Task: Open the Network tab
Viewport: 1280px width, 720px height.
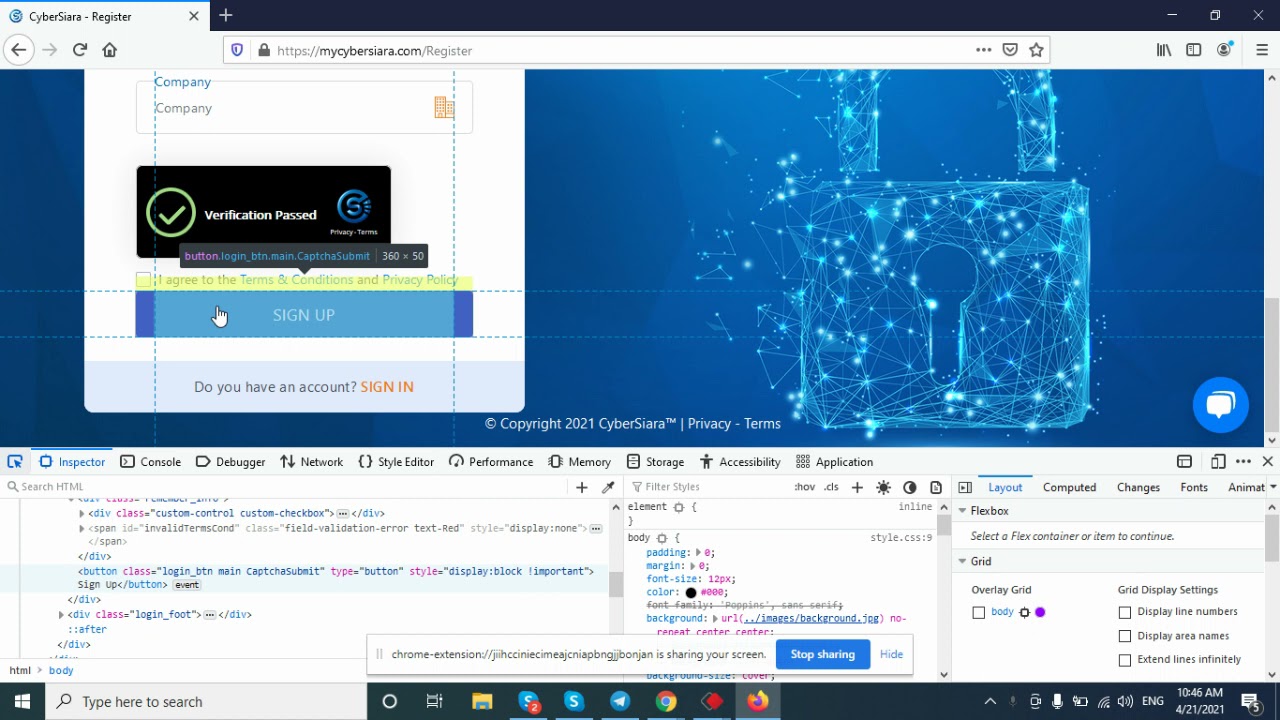Action: pyautogui.click(x=312, y=461)
